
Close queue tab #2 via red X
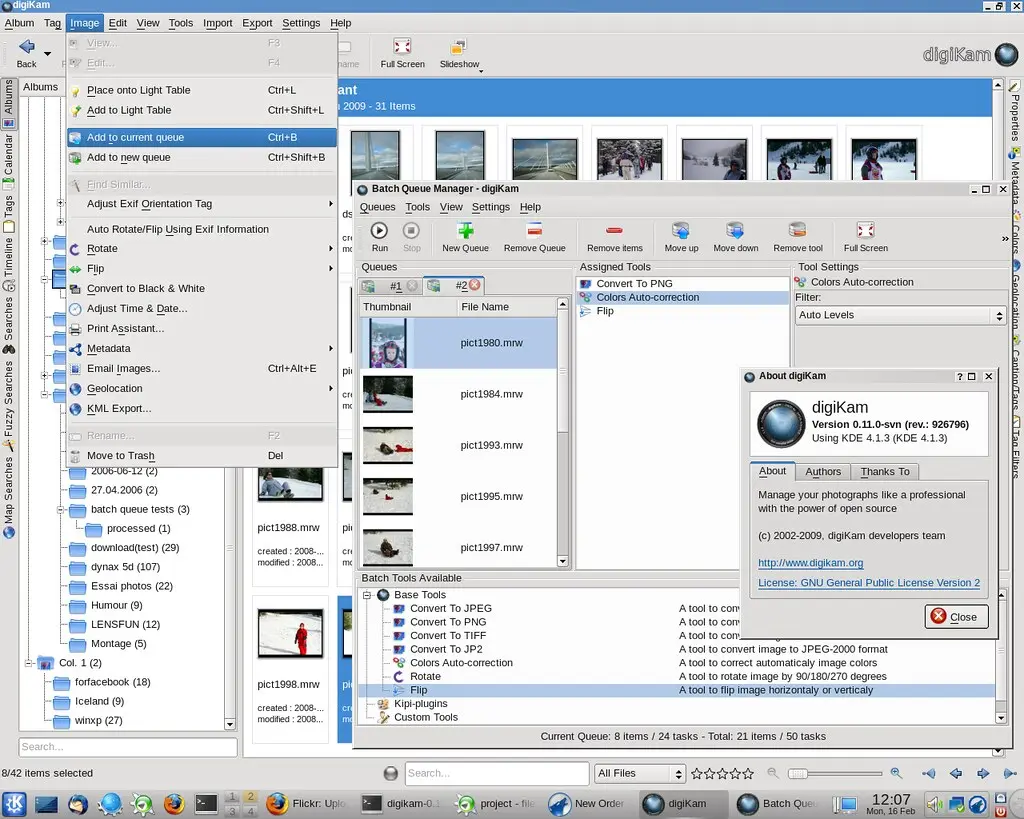[x=475, y=285]
